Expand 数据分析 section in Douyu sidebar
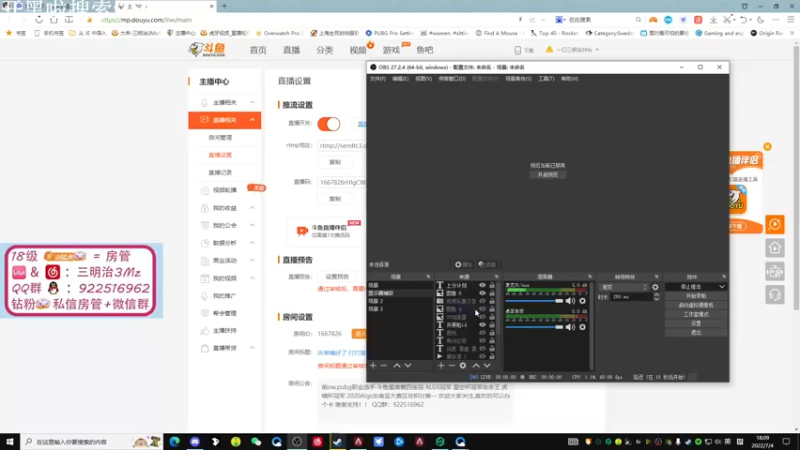The height and width of the screenshot is (450, 800). (252, 243)
